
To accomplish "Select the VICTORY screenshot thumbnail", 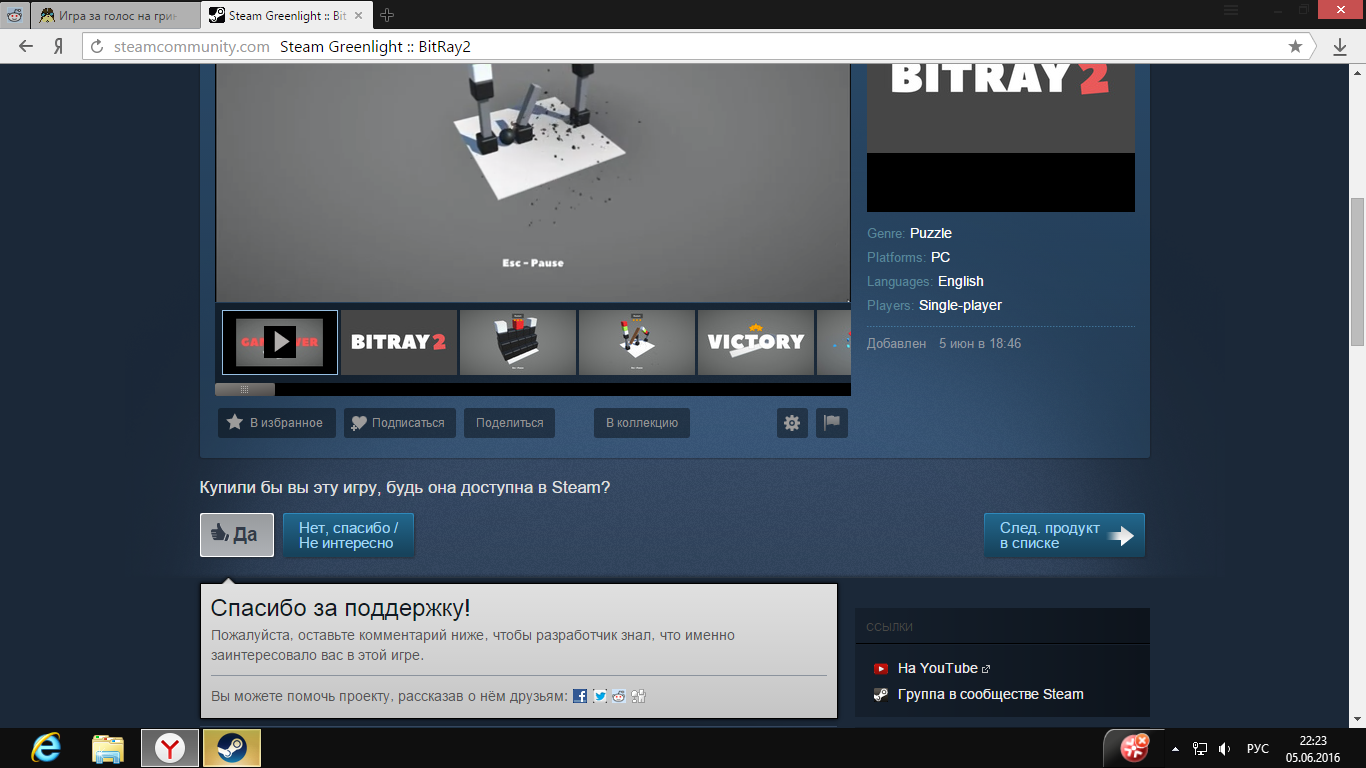I will coord(755,342).
